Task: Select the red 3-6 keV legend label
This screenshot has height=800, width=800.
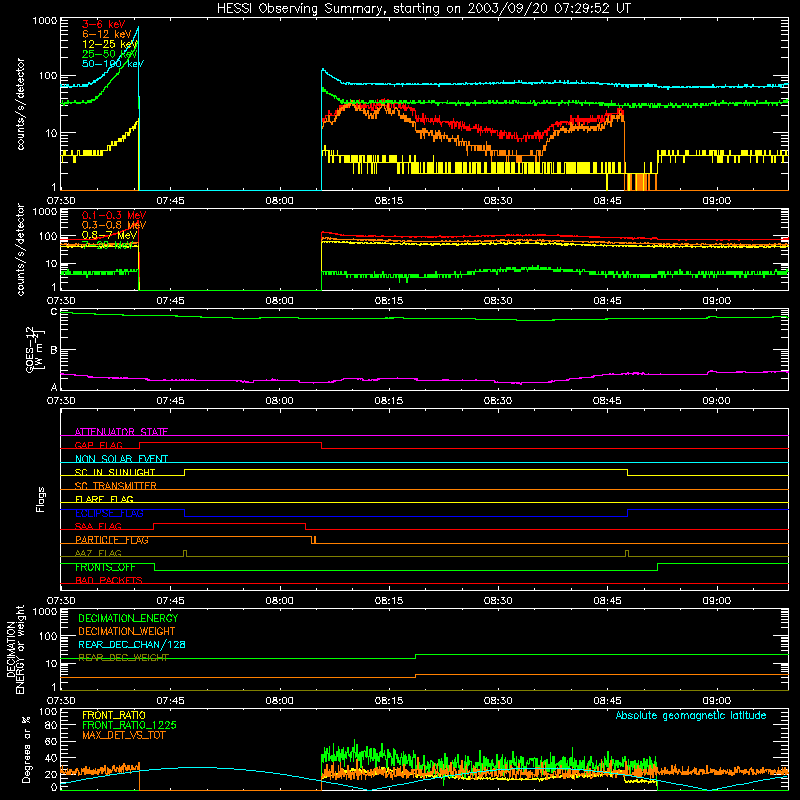Action: (103, 24)
